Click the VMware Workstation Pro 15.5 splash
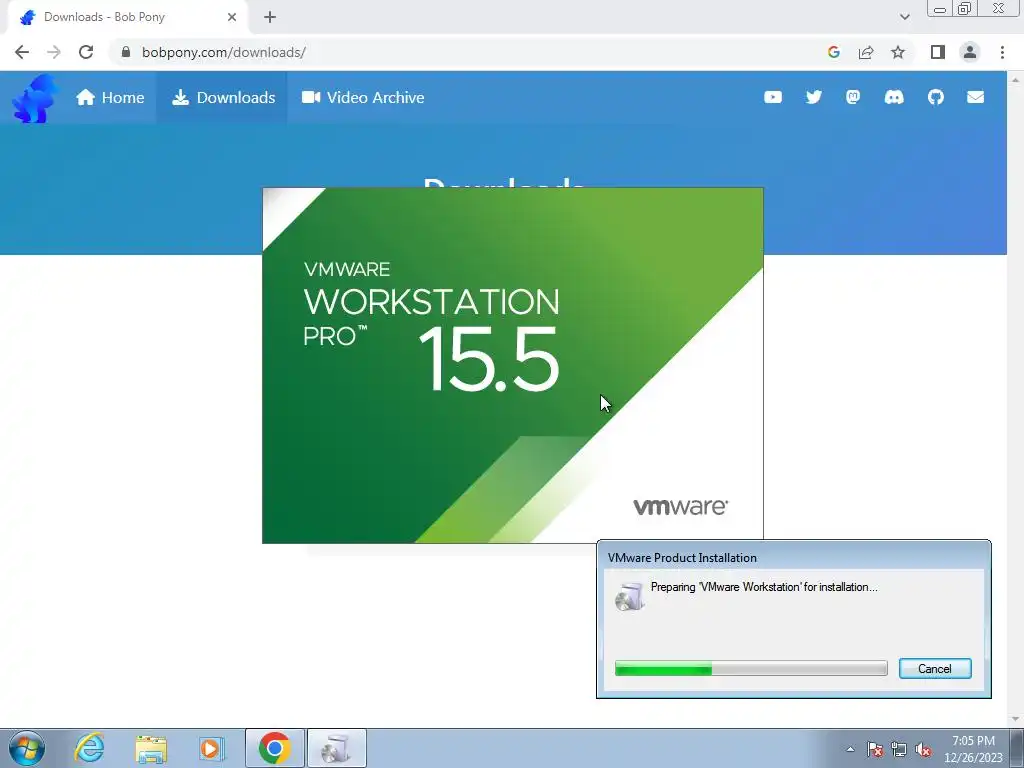Screen dimensions: 1024x768 513,365
